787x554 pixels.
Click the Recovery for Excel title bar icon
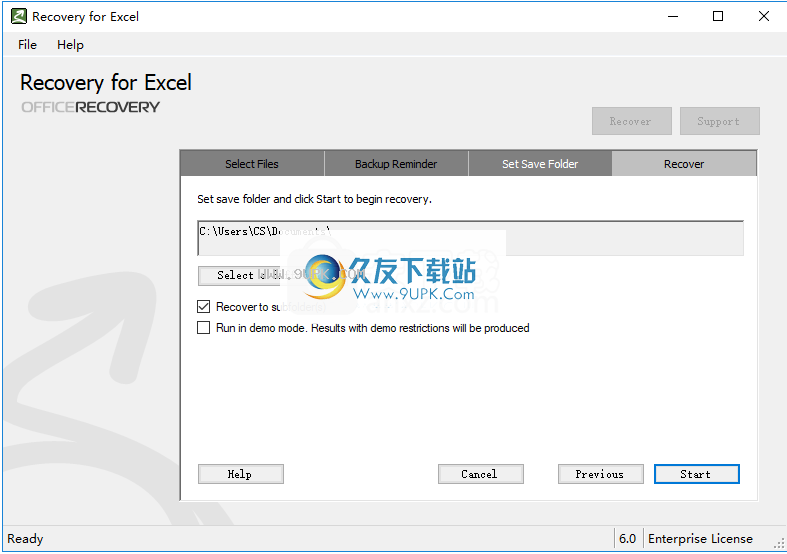(19, 16)
